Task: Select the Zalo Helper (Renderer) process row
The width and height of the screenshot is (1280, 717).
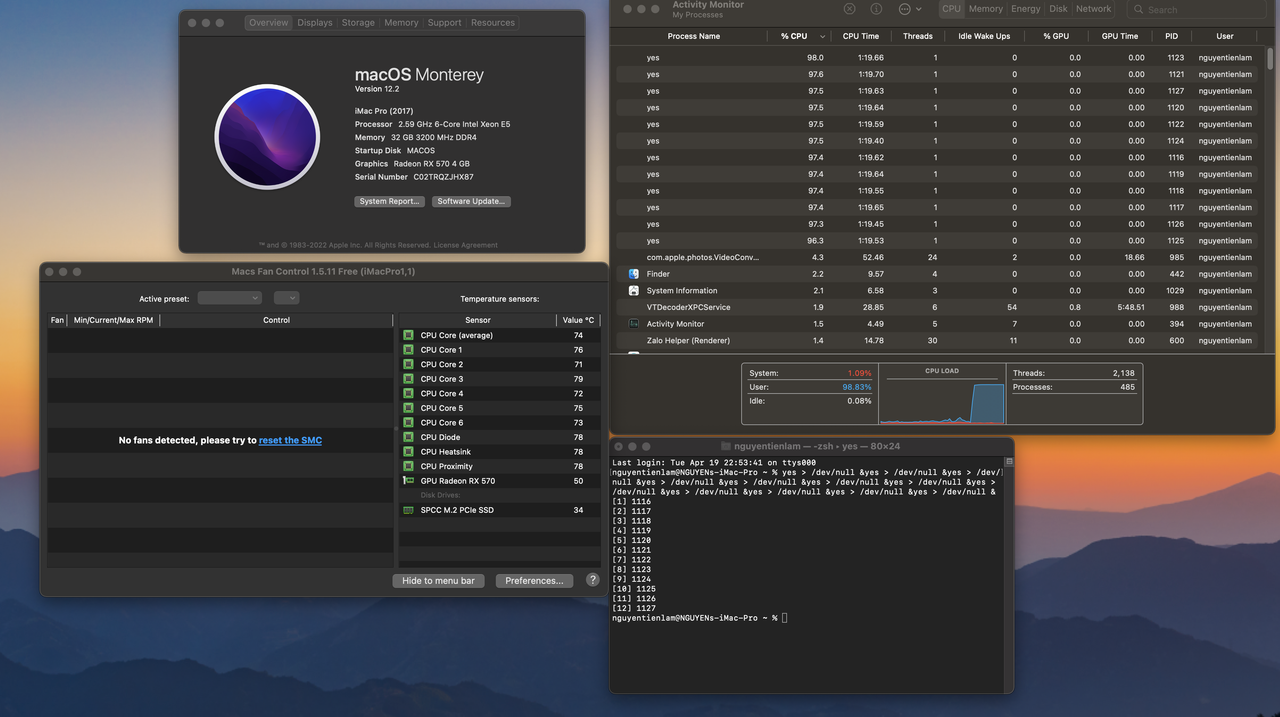Action: point(937,340)
